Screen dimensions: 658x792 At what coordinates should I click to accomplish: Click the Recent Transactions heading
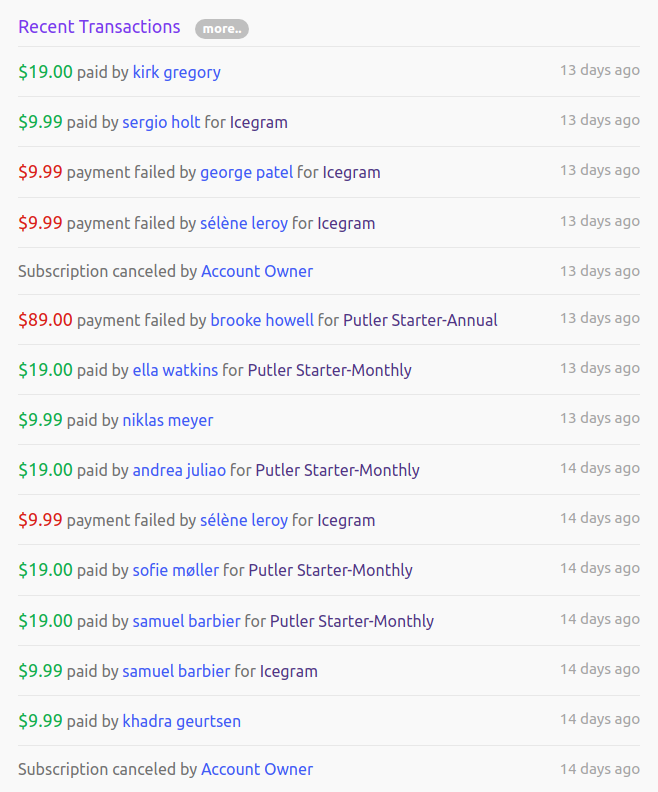[x=99, y=27]
